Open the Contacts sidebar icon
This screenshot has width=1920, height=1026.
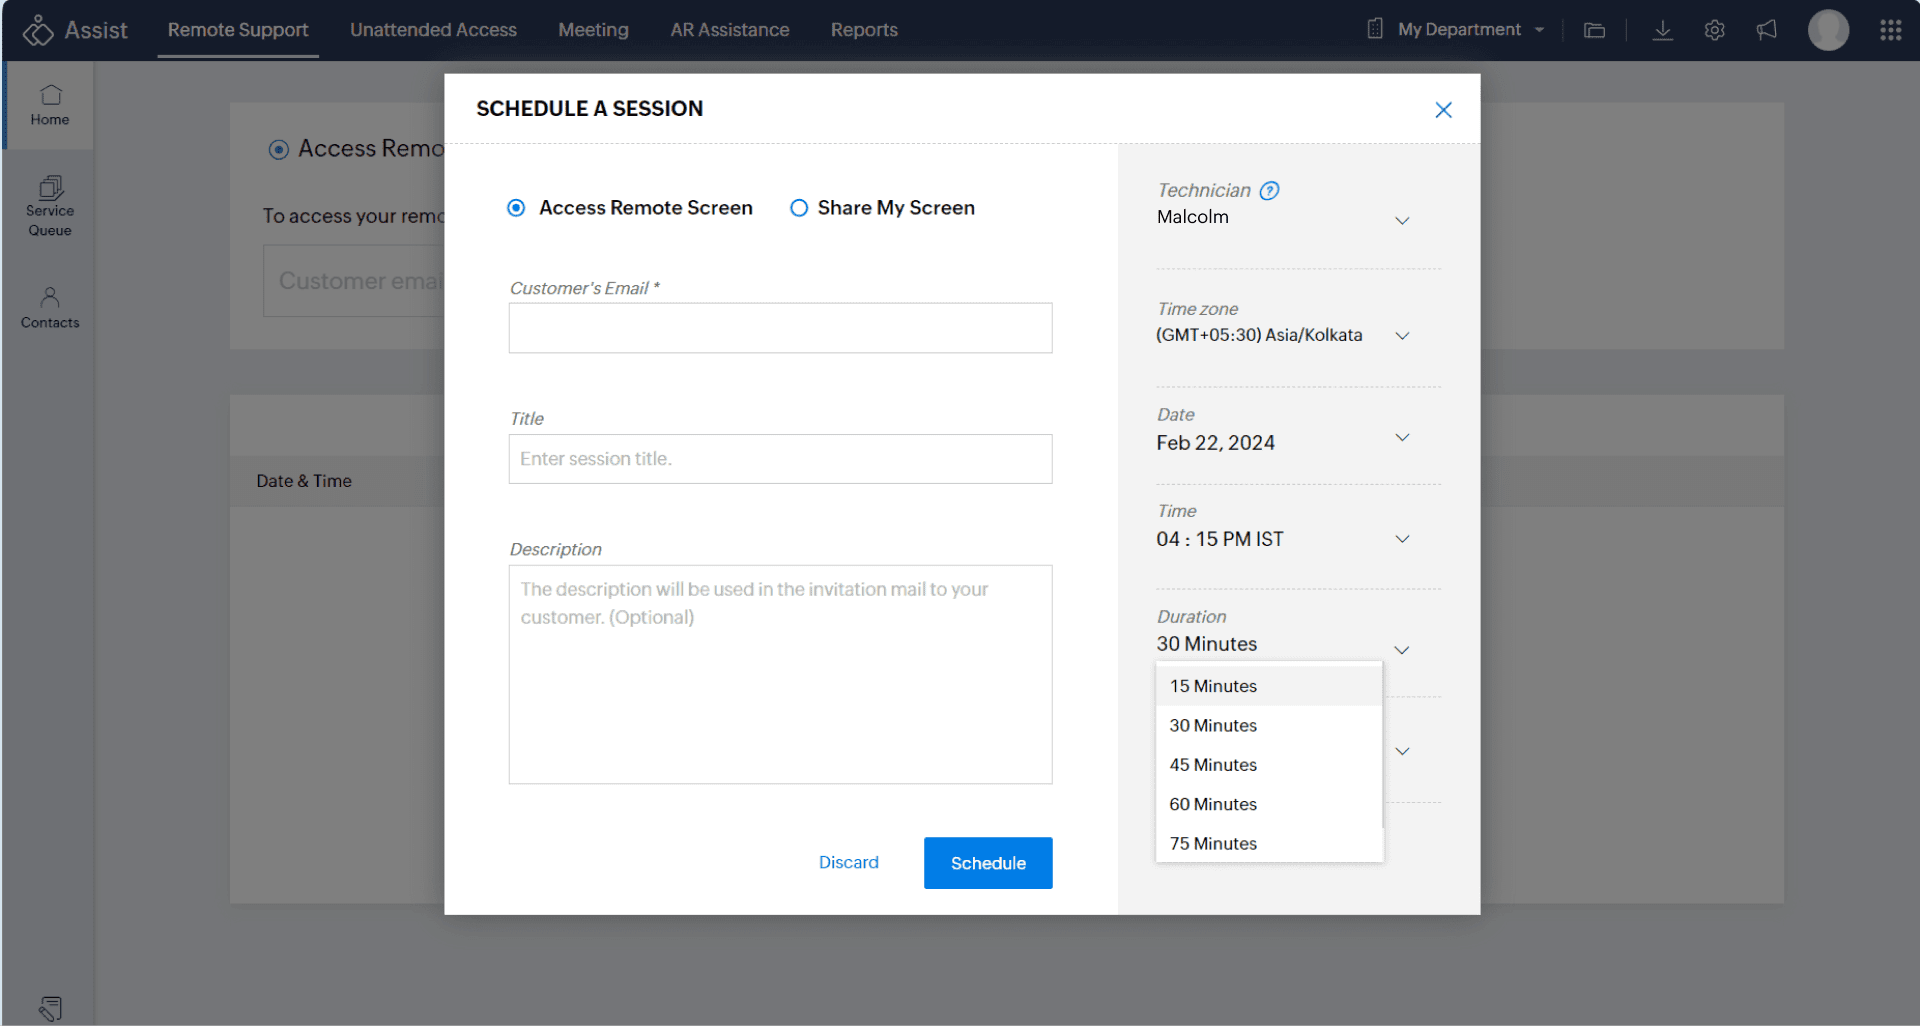[x=50, y=308]
